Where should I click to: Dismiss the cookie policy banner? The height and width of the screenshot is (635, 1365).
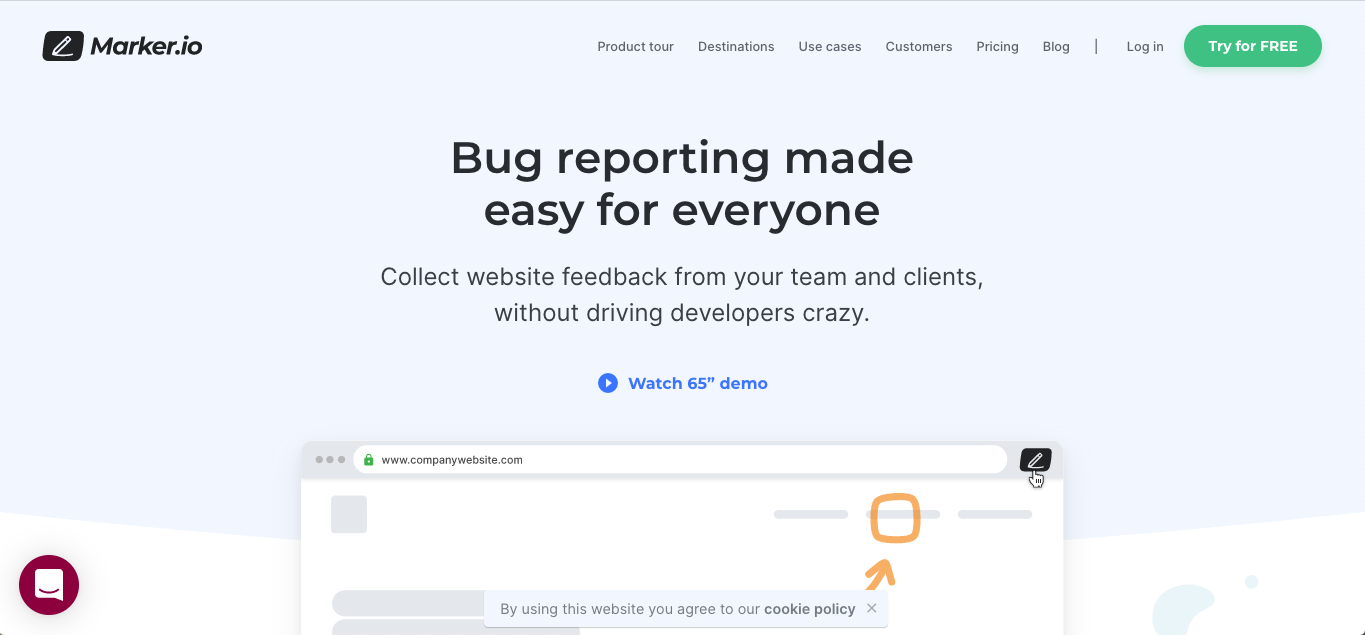[x=872, y=608]
